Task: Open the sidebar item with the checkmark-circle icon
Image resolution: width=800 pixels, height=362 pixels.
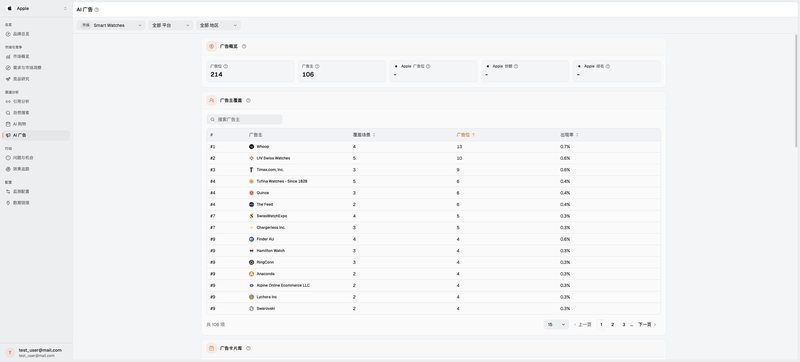Action: coord(36,67)
